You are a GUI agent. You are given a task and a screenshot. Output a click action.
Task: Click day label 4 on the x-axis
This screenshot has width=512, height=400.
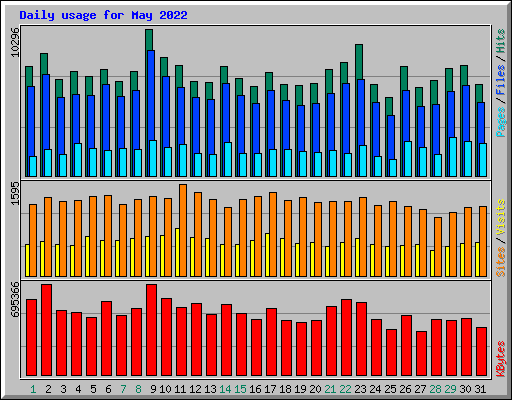coord(78,389)
